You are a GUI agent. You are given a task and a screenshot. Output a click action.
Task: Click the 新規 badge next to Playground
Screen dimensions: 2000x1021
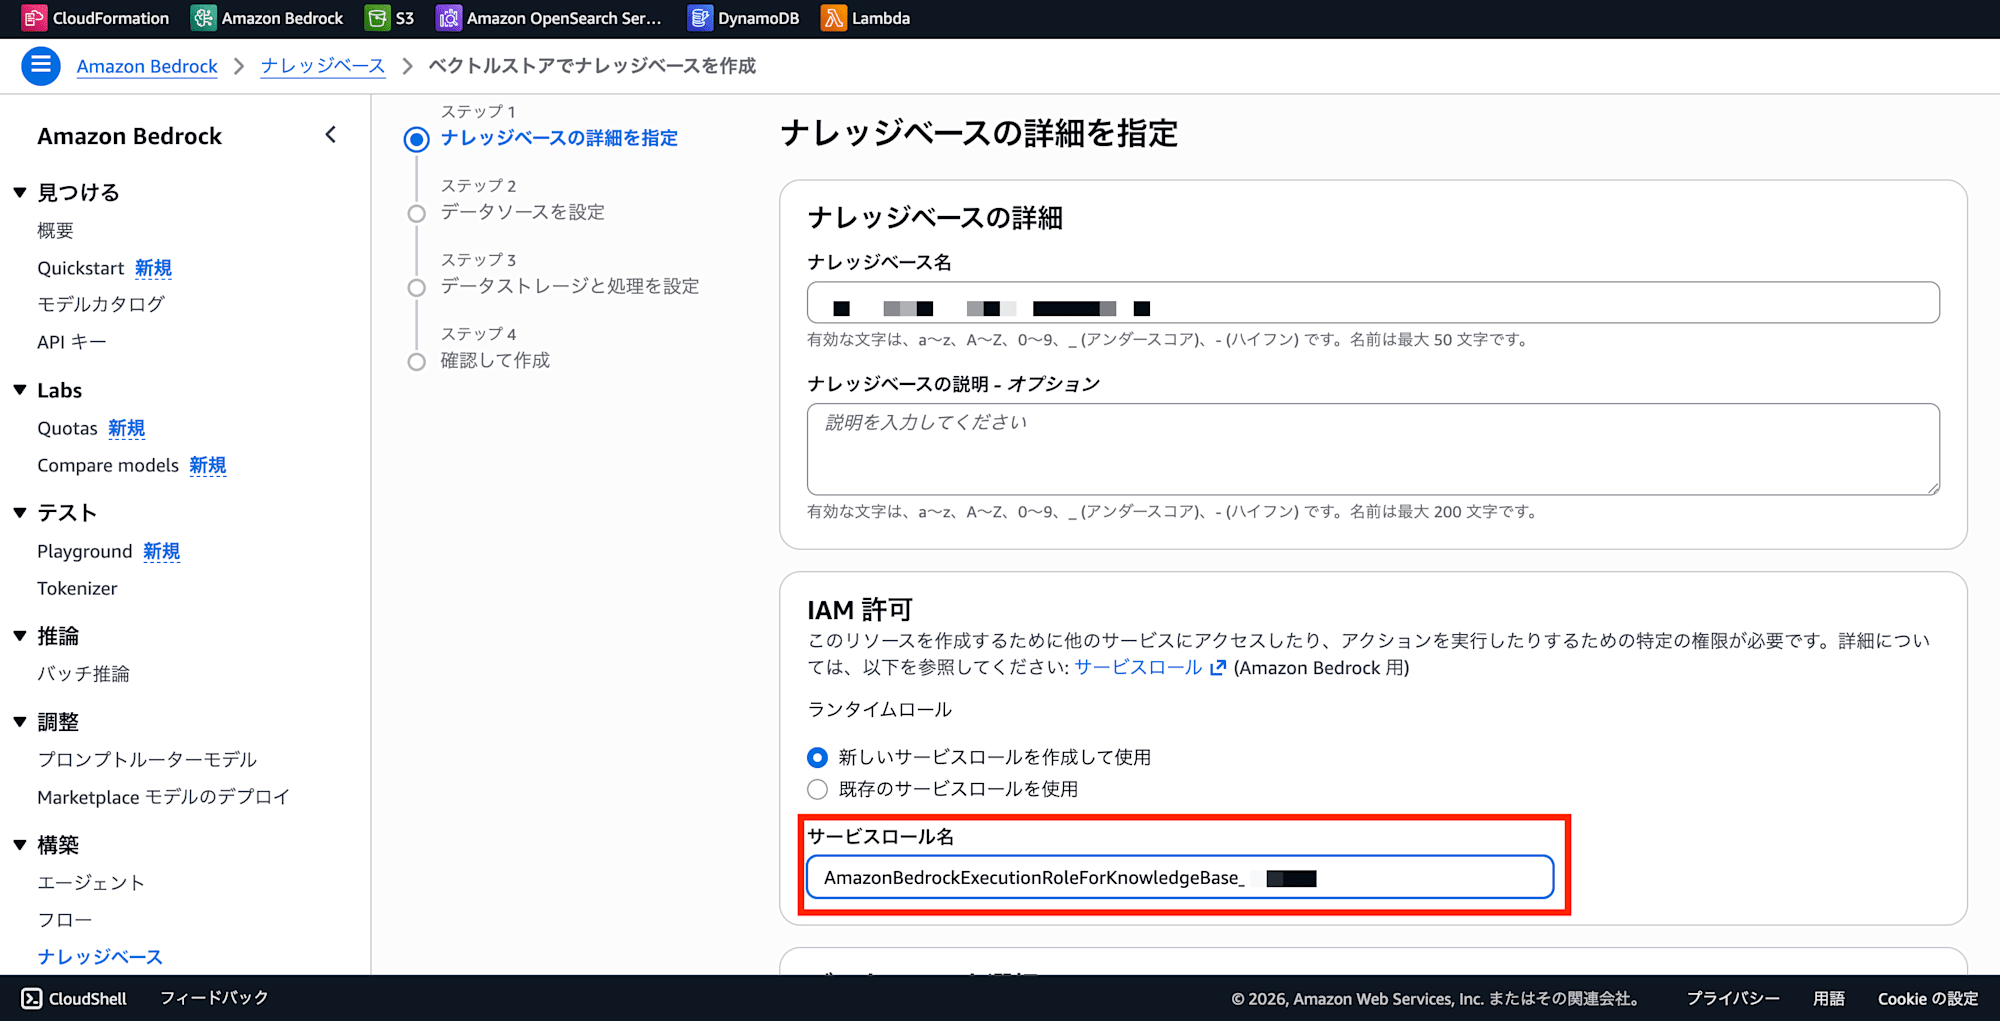pos(162,551)
